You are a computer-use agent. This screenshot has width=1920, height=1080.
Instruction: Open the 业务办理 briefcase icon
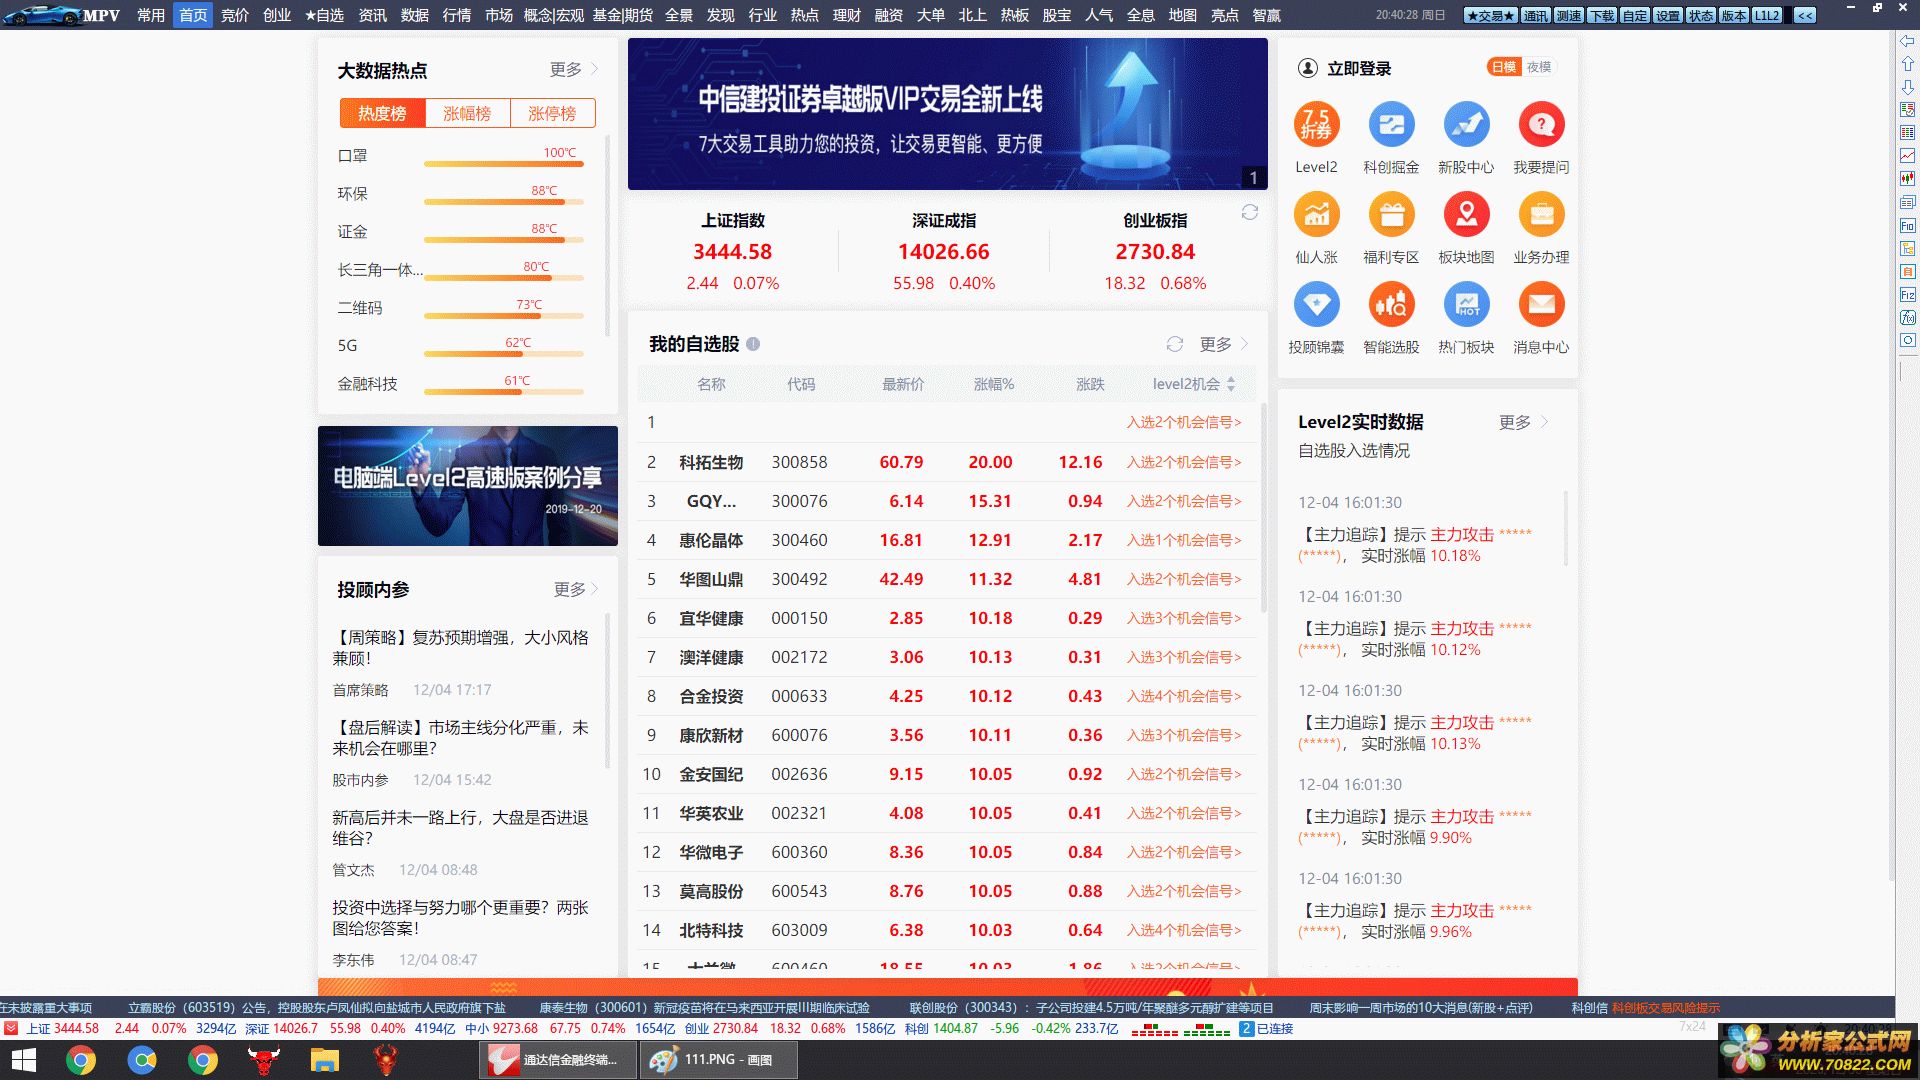[1541, 215]
